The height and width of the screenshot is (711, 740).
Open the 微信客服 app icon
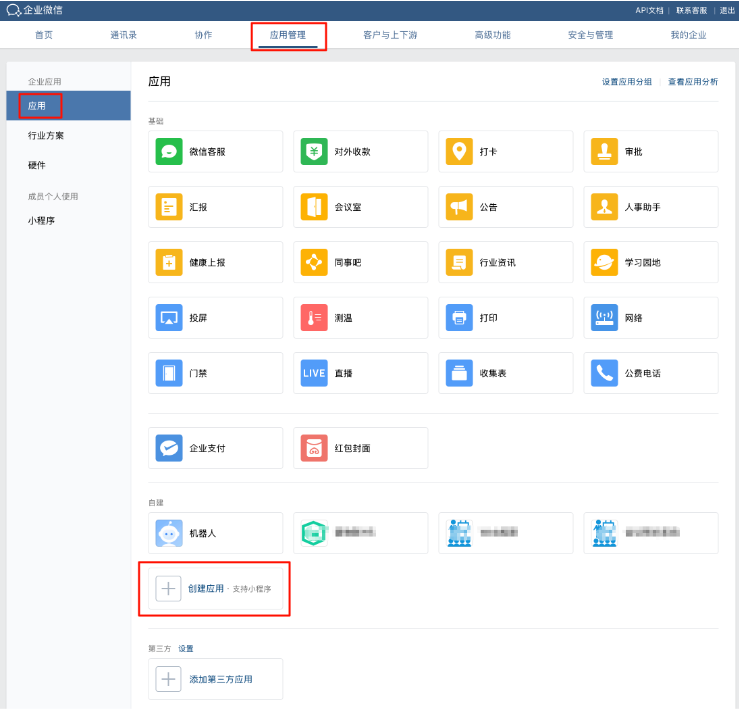pyautogui.click(x=169, y=152)
